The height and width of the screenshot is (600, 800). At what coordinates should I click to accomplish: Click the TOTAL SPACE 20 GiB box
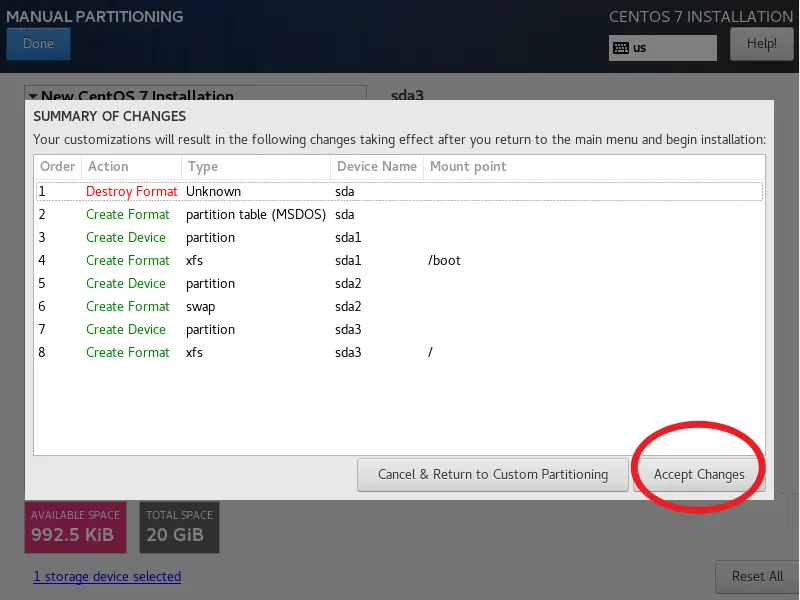tap(180, 527)
